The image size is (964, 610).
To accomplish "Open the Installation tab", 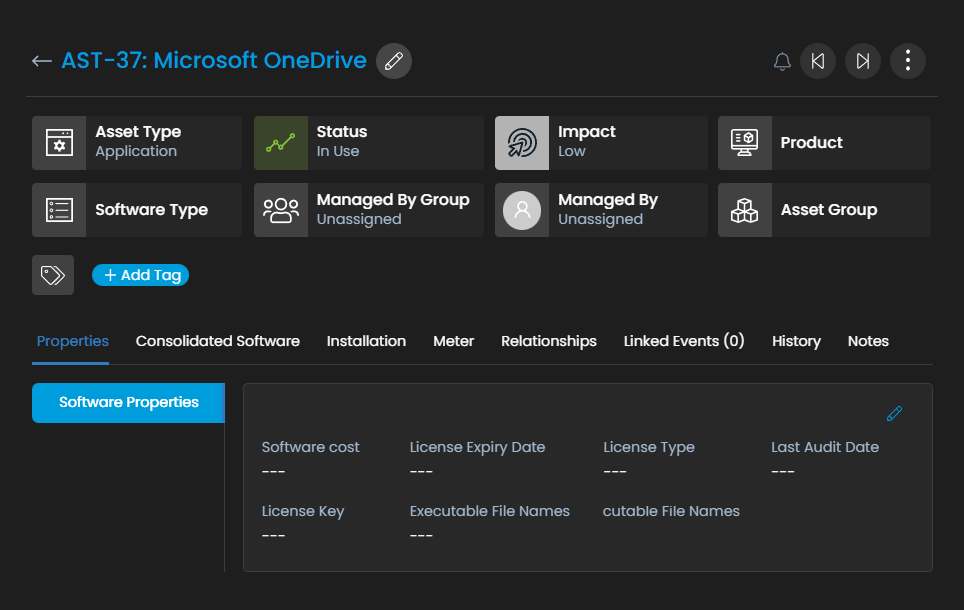I will [366, 341].
